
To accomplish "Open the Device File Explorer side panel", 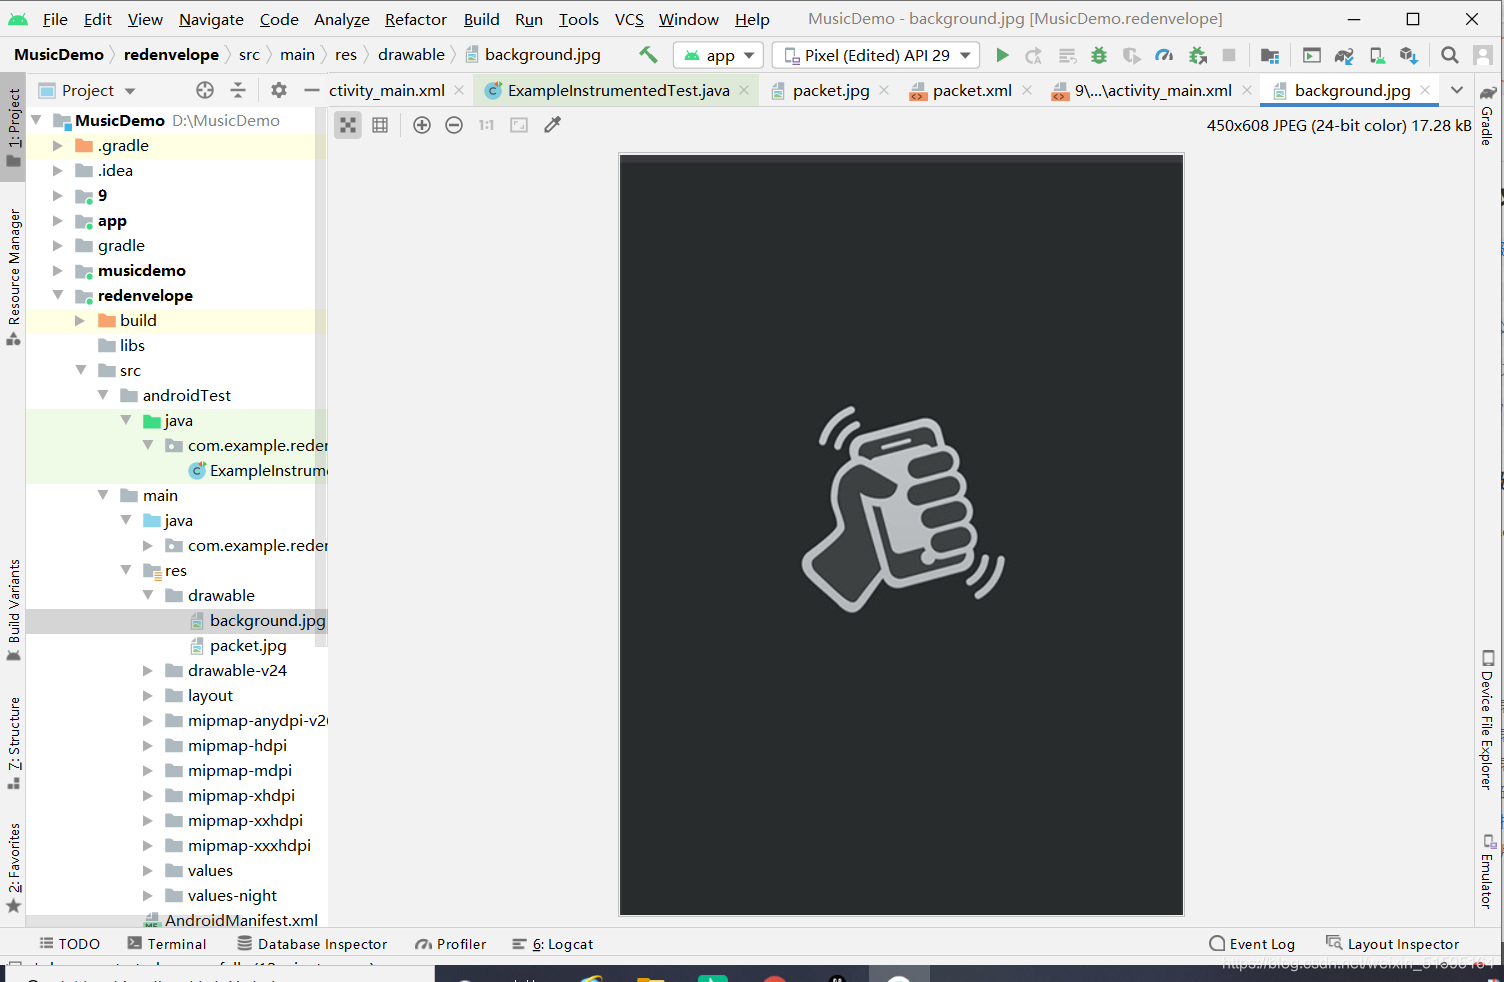I will tap(1488, 720).
